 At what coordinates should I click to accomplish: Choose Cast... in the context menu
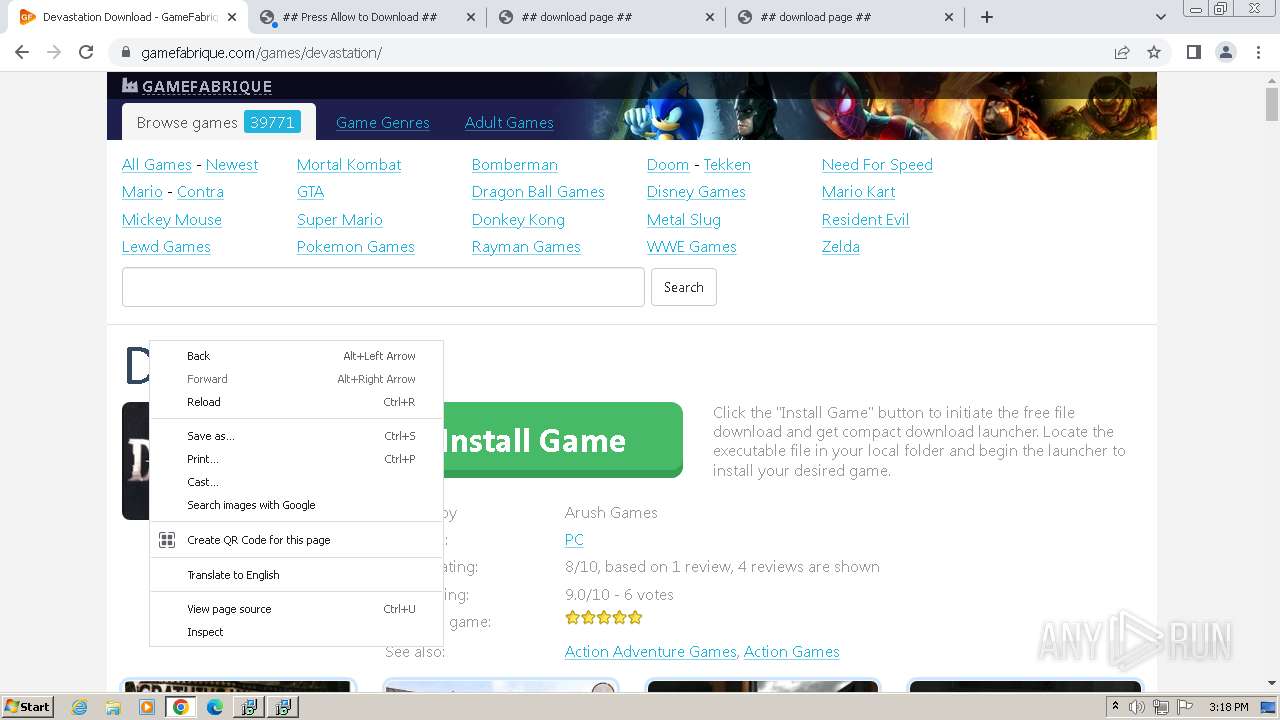[x=296, y=482]
